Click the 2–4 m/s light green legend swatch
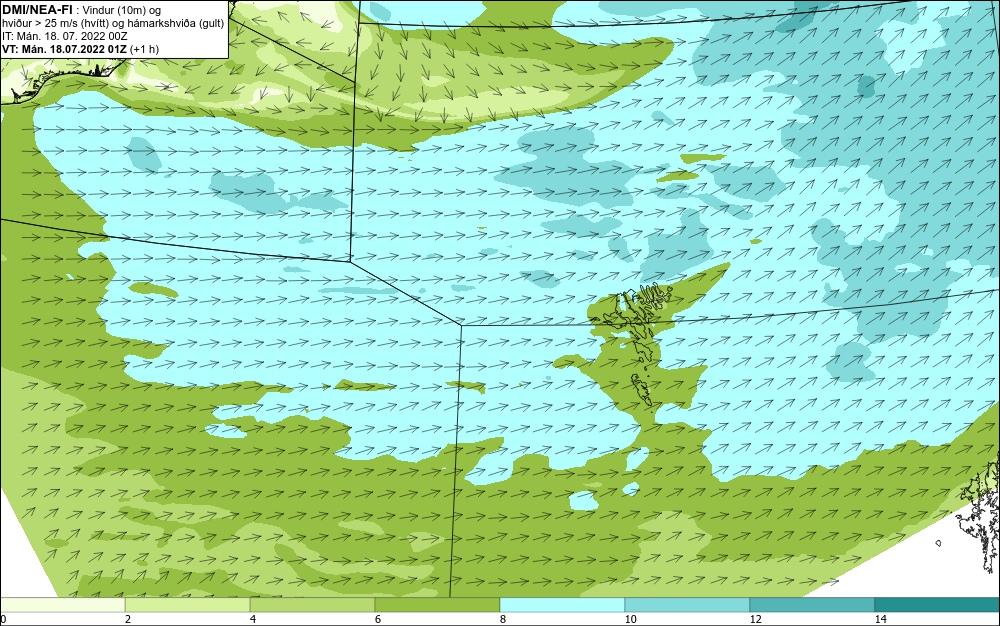The width and height of the screenshot is (1000, 626). (188, 605)
